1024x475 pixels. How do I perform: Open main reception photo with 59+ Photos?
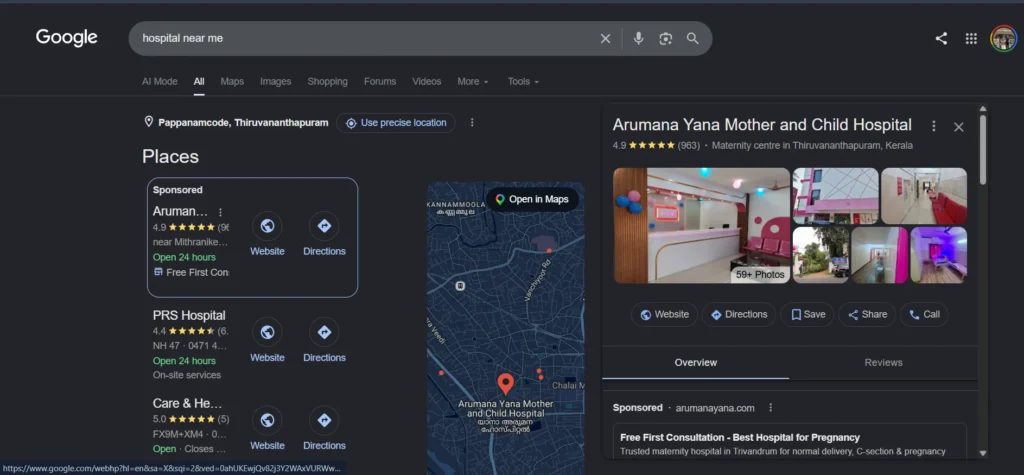pos(701,225)
